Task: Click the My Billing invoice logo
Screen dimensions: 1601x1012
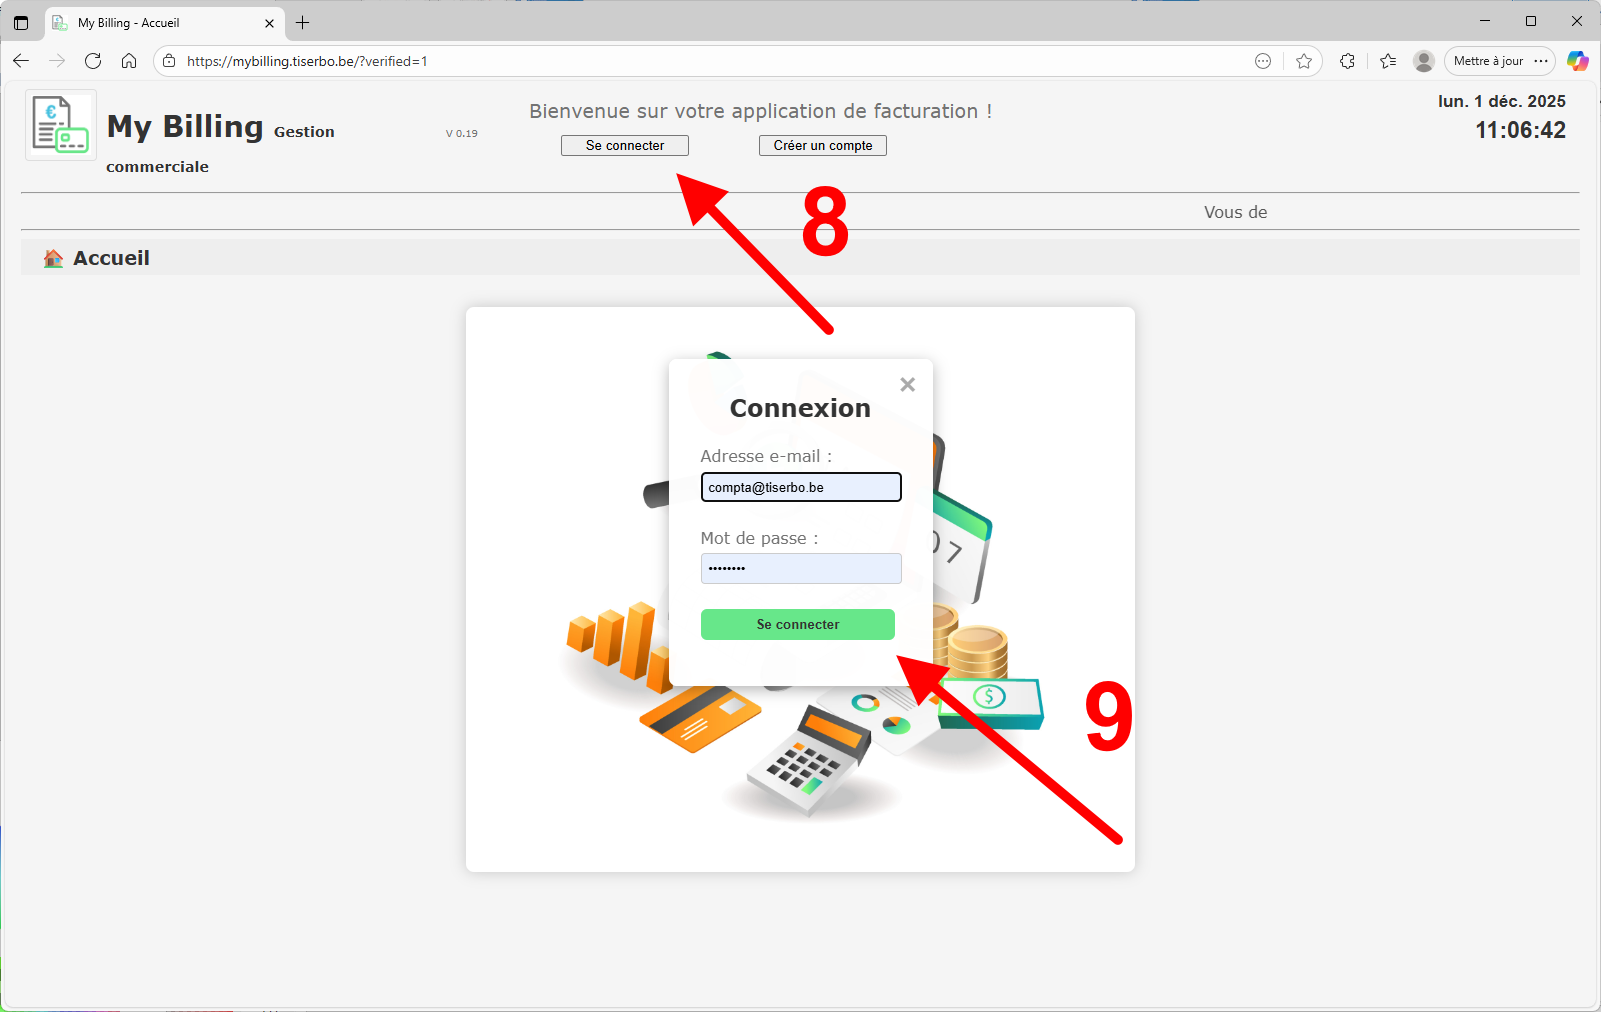Action: point(60,125)
